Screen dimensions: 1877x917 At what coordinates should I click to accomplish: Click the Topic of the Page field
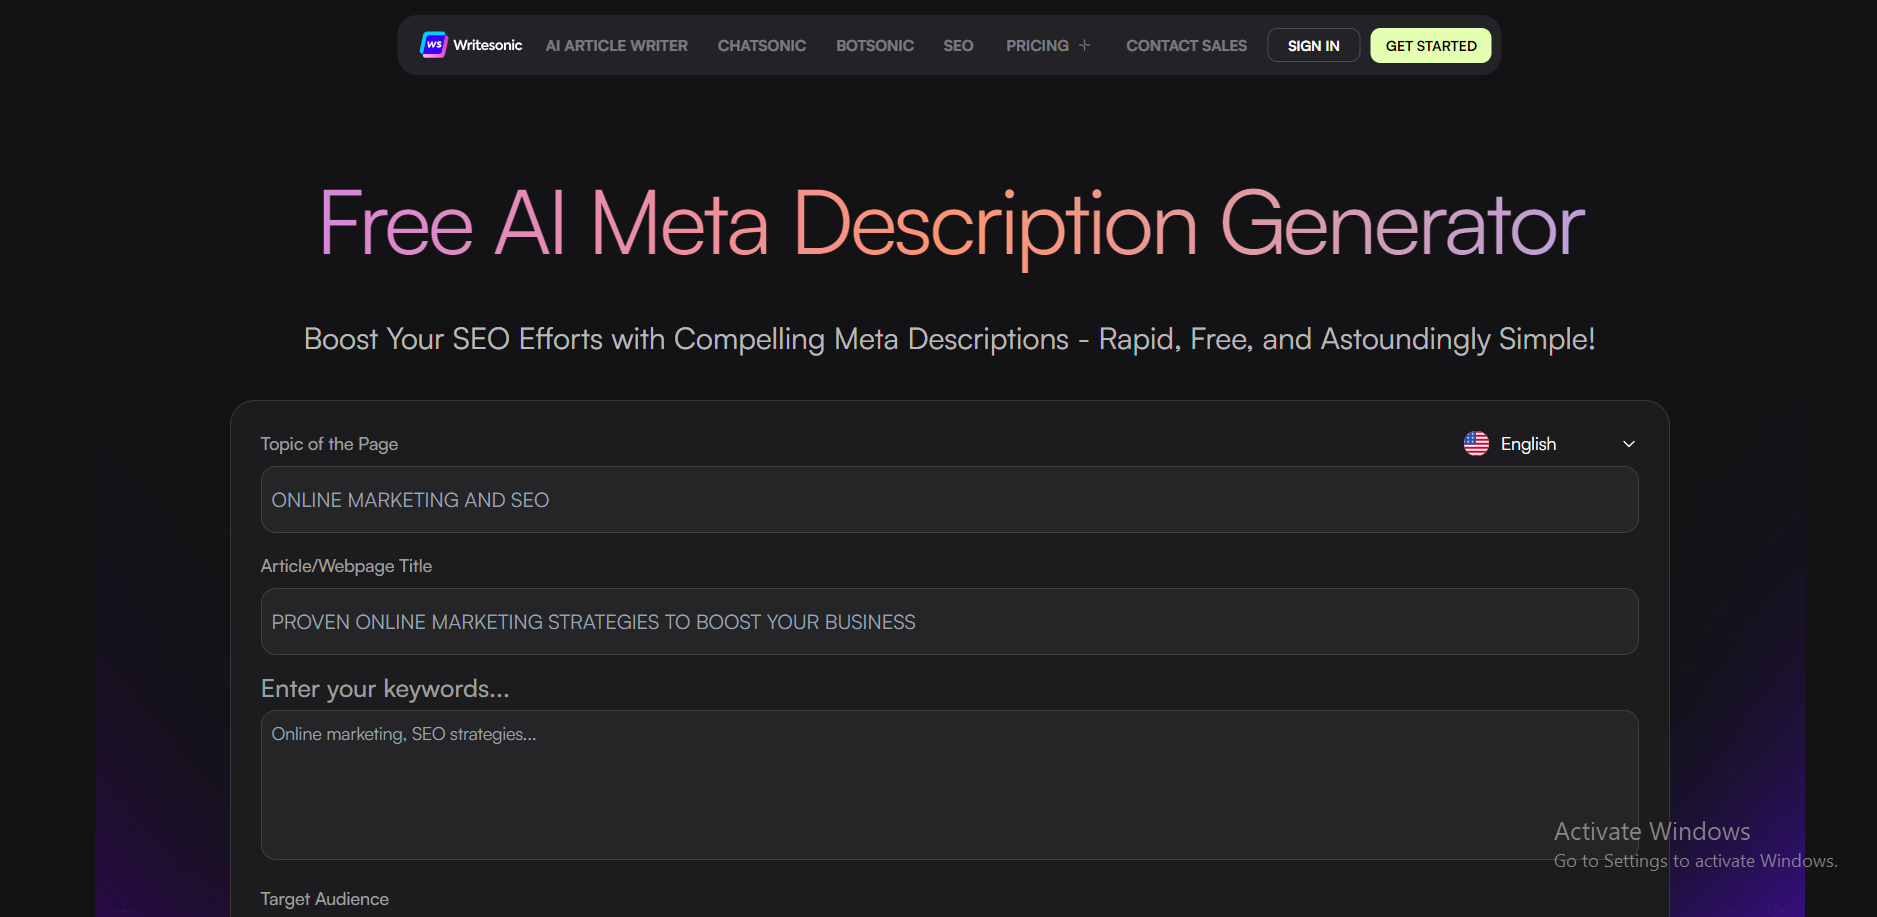948,499
